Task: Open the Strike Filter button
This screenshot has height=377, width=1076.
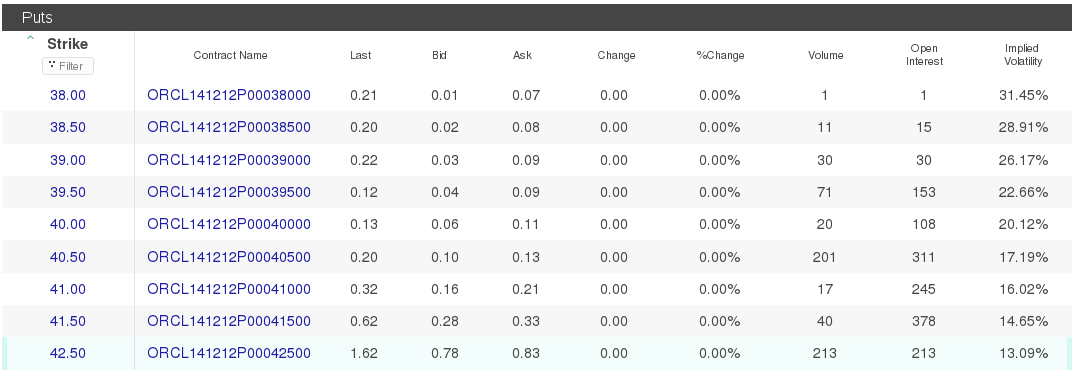Action: click(x=68, y=66)
